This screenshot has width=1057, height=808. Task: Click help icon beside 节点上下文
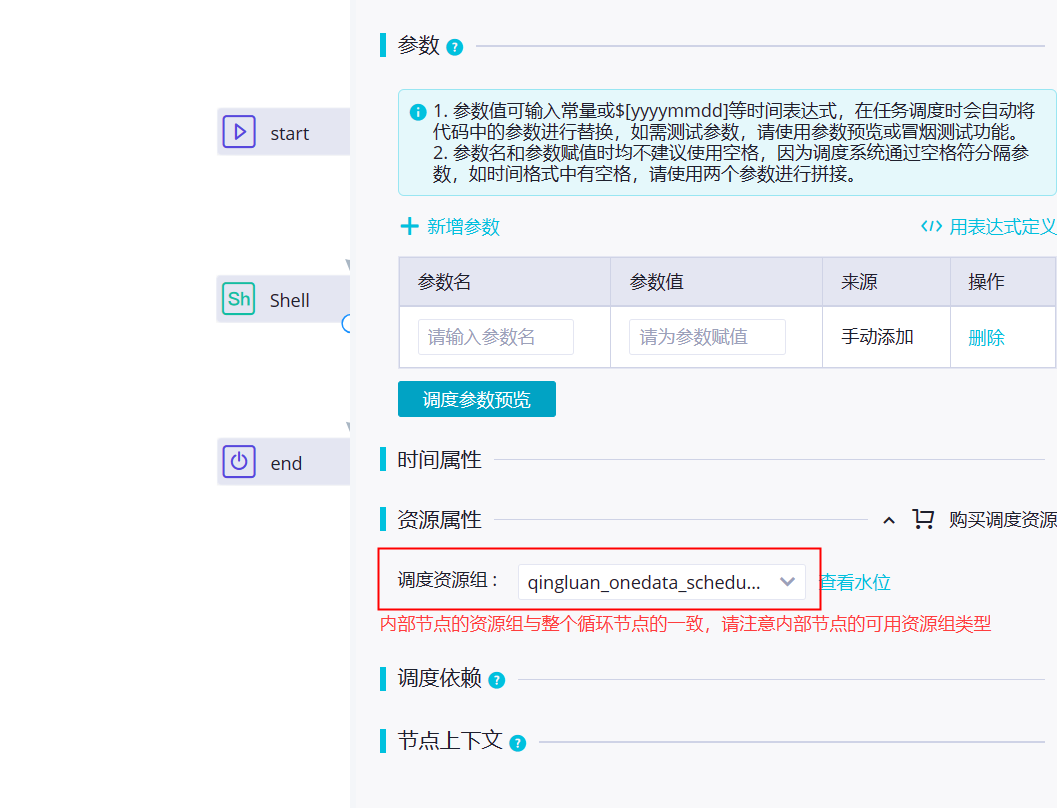point(518,743)
